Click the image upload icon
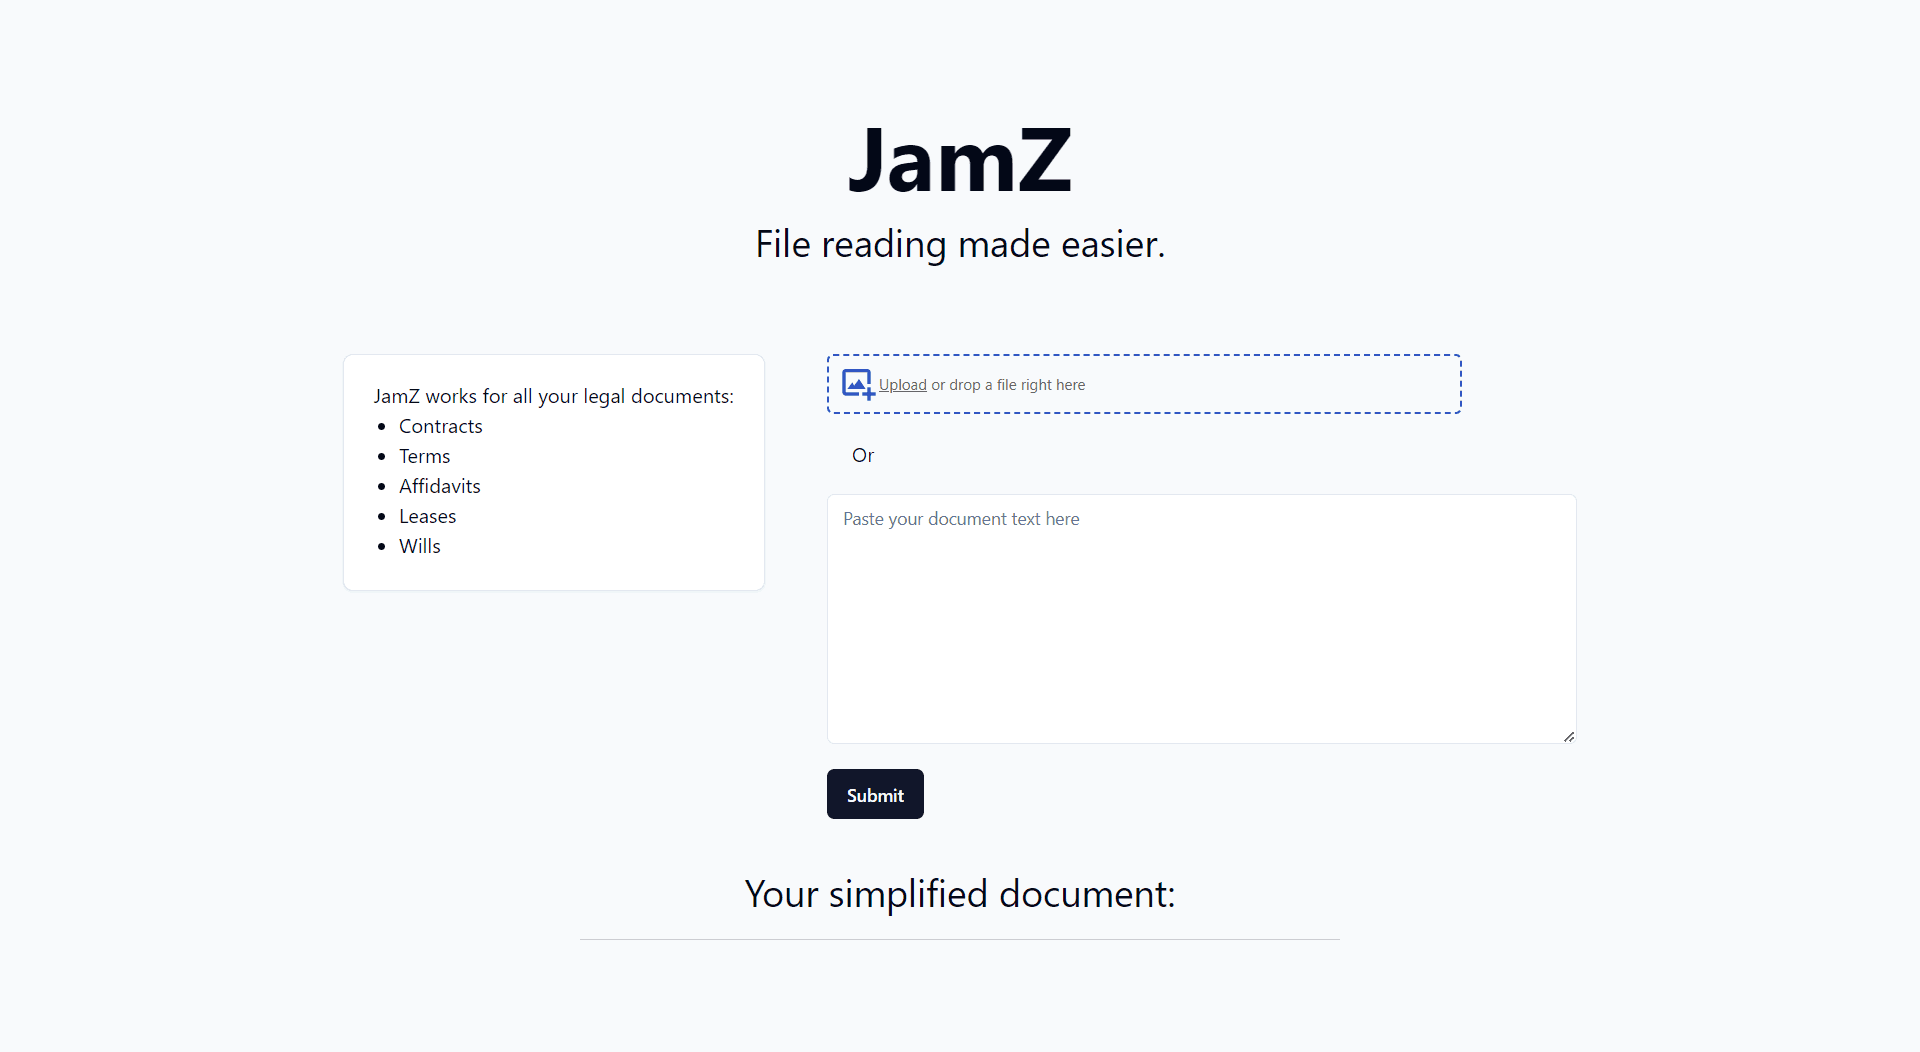 858,384
